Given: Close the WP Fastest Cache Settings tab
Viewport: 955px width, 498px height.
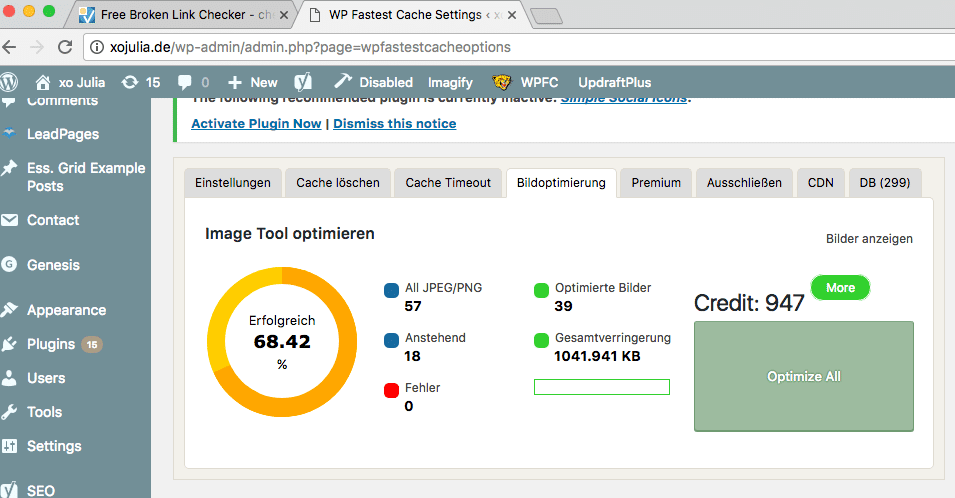Looking at the screenshot, I should pyautogui.click(x=512, y=15).
